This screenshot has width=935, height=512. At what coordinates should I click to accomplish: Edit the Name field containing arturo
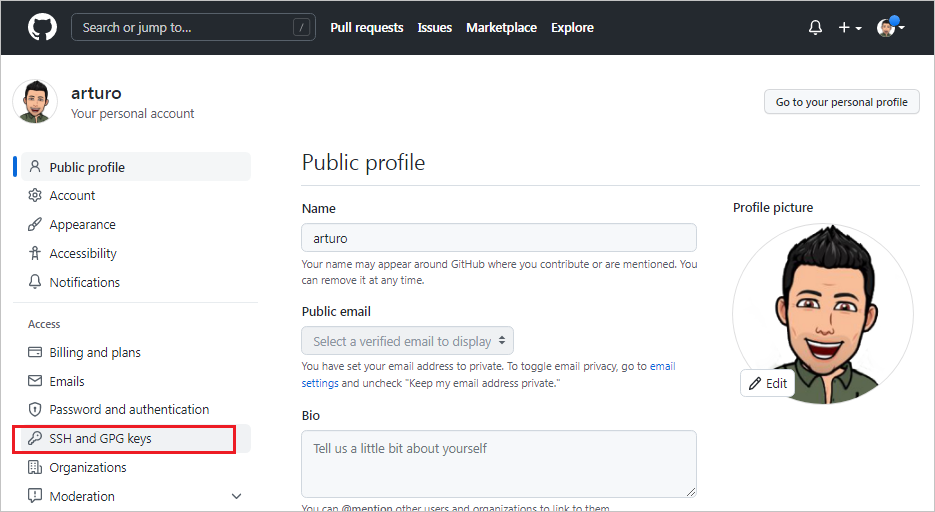click(499, 238)
